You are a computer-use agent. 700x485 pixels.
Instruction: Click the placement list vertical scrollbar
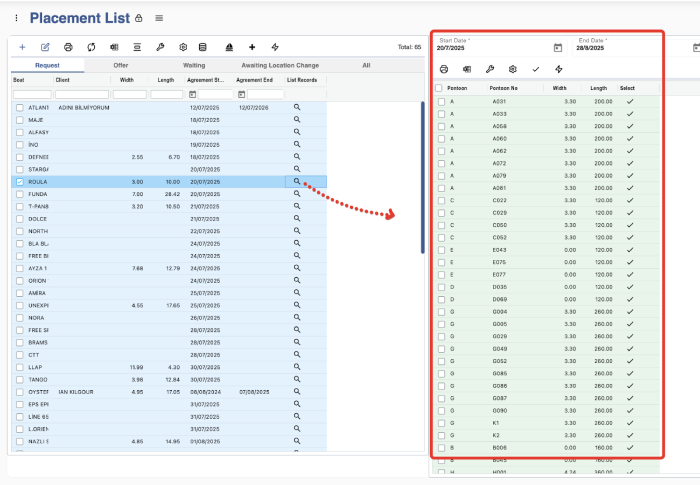(x=422, y=177)
